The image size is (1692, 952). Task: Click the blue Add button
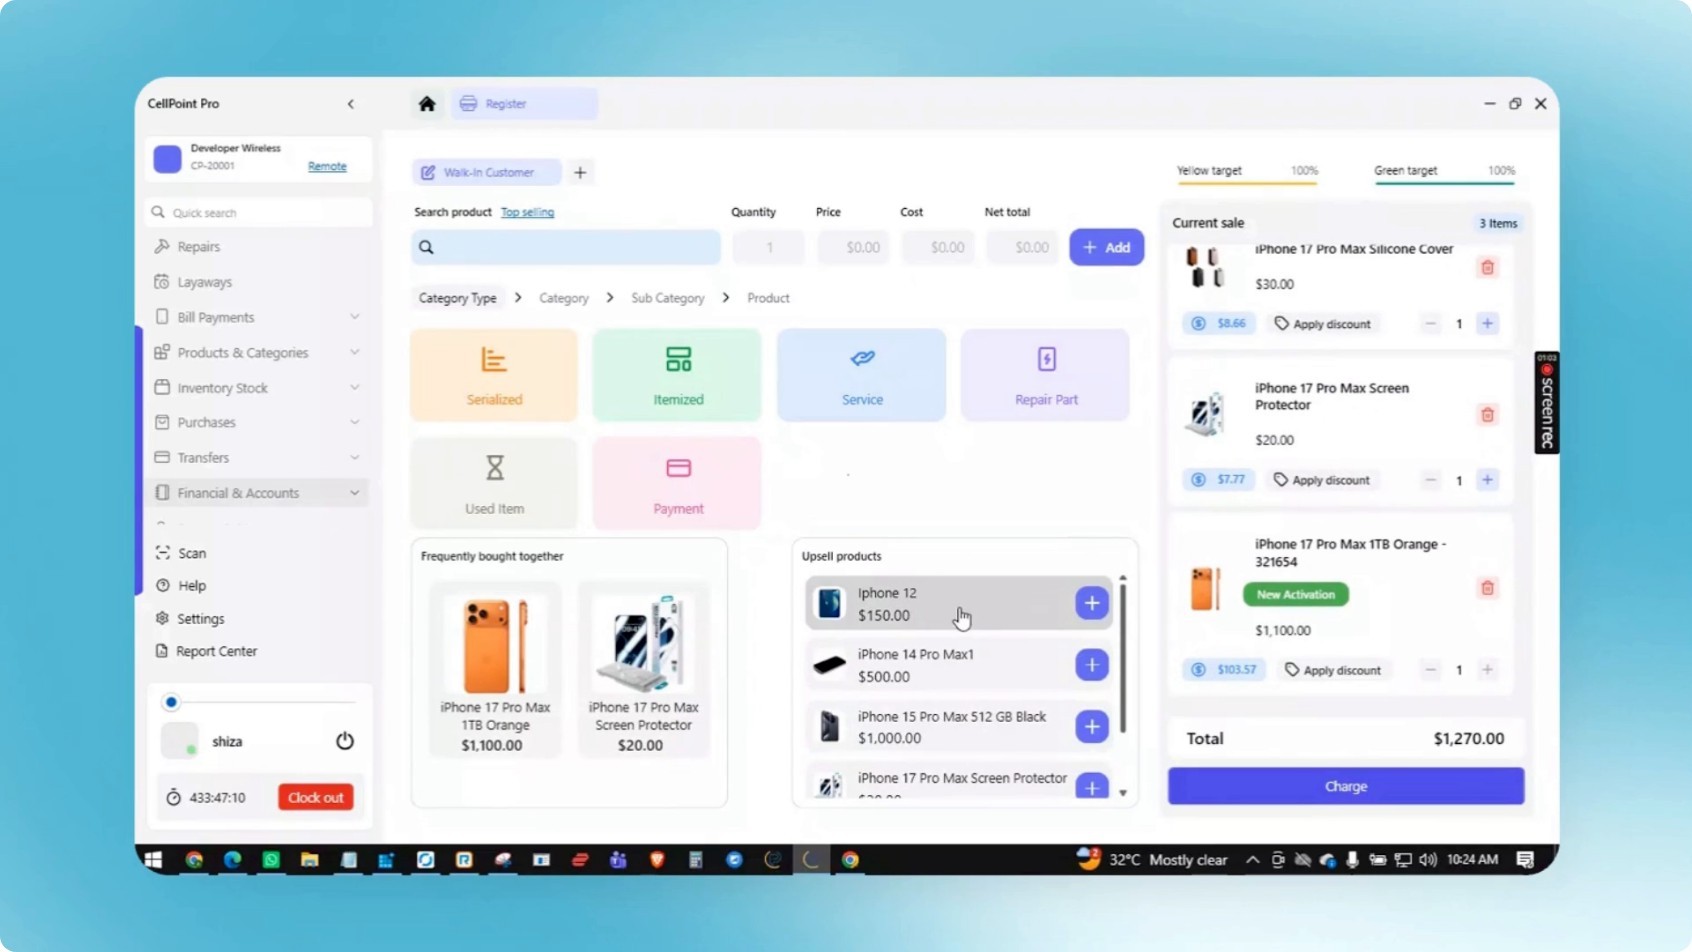coord(1106,247)
